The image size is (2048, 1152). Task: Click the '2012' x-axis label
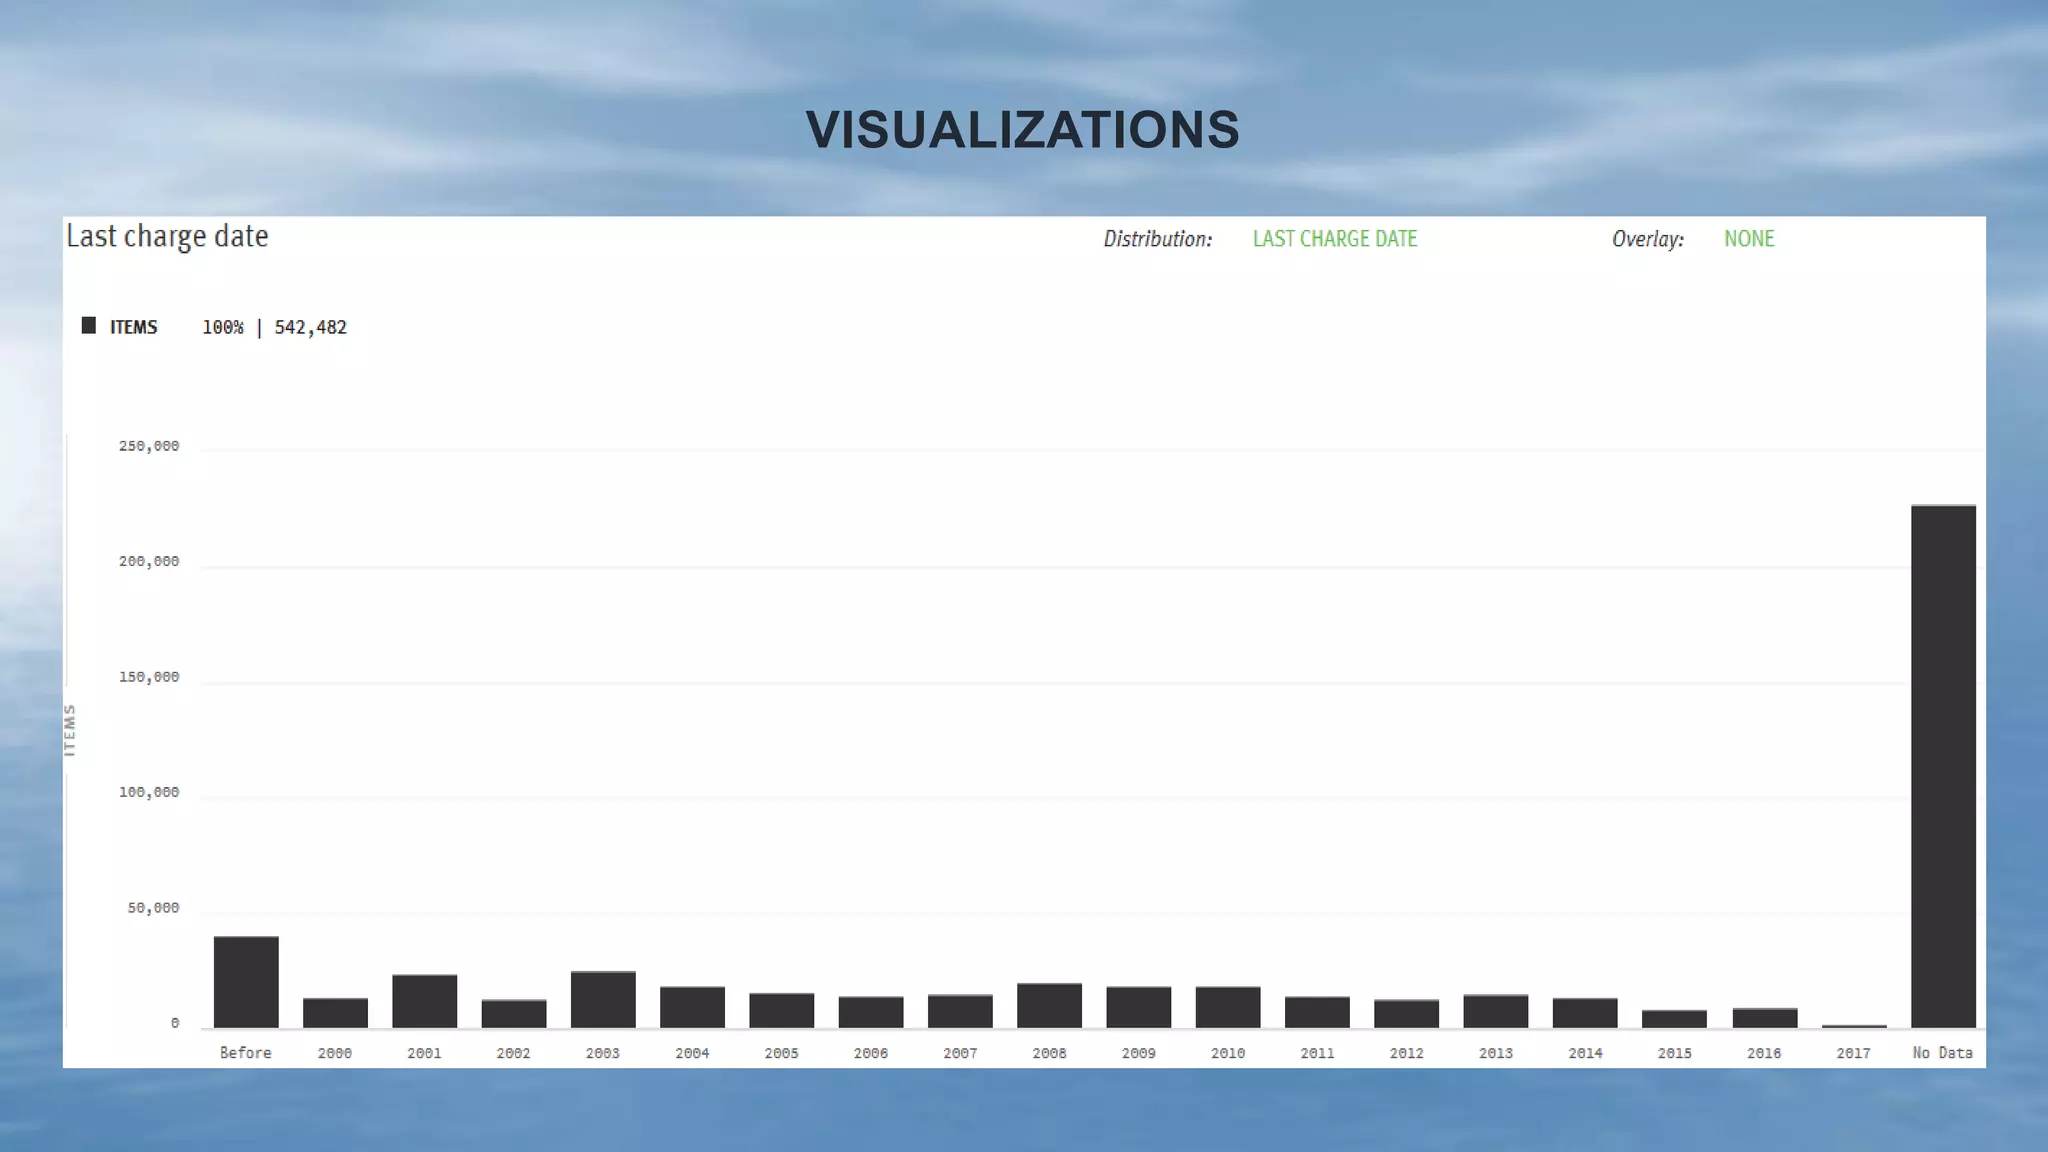click(1406, 1053)
